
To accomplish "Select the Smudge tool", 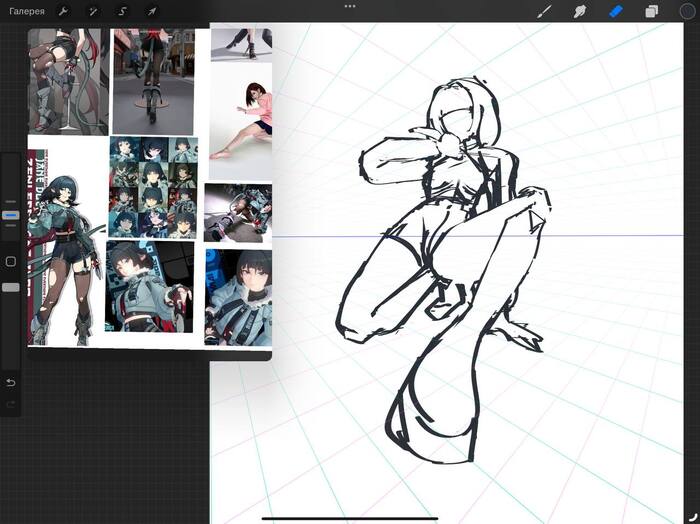I will [x=579, y=11].
